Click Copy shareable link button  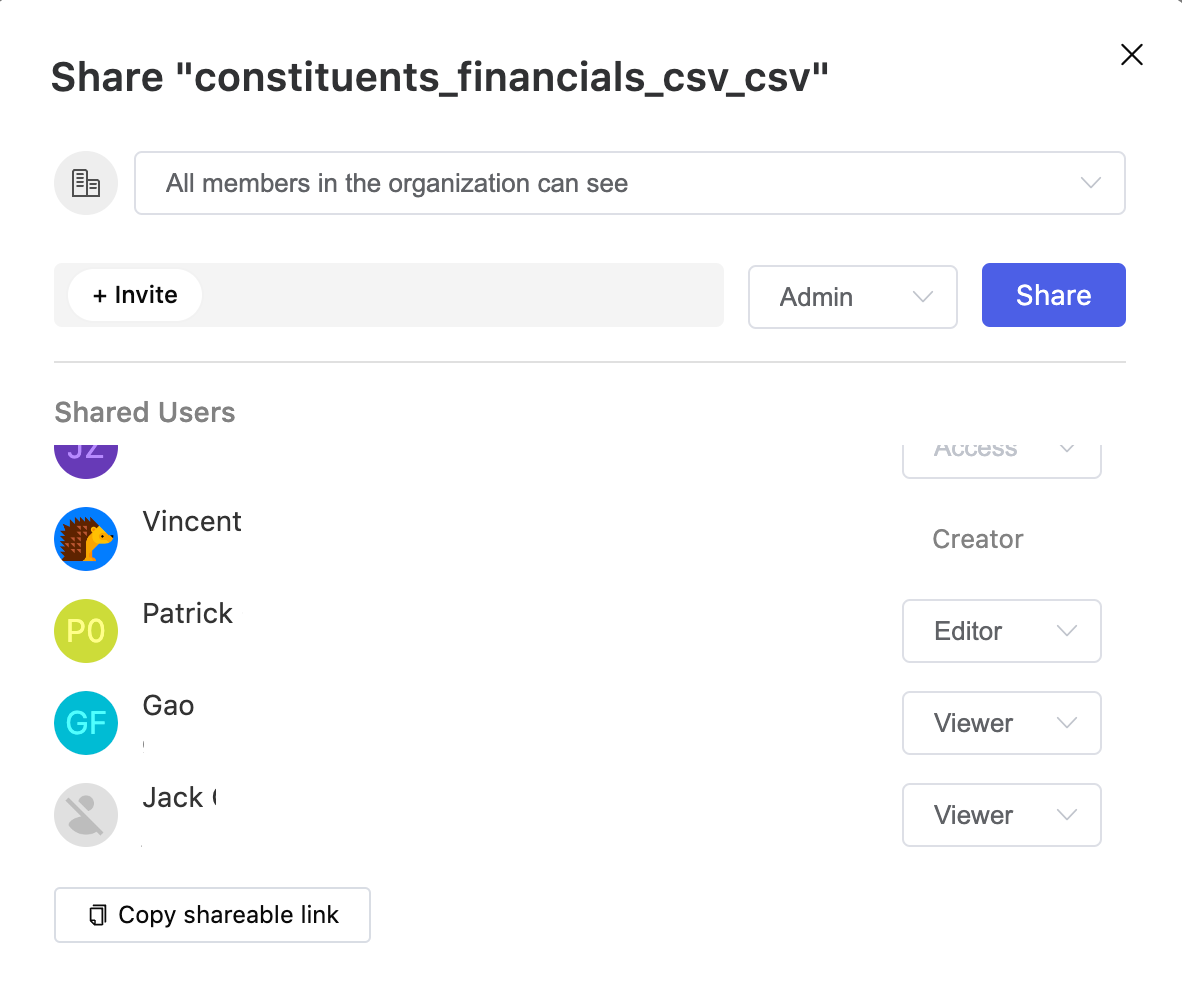pos(212,915)
